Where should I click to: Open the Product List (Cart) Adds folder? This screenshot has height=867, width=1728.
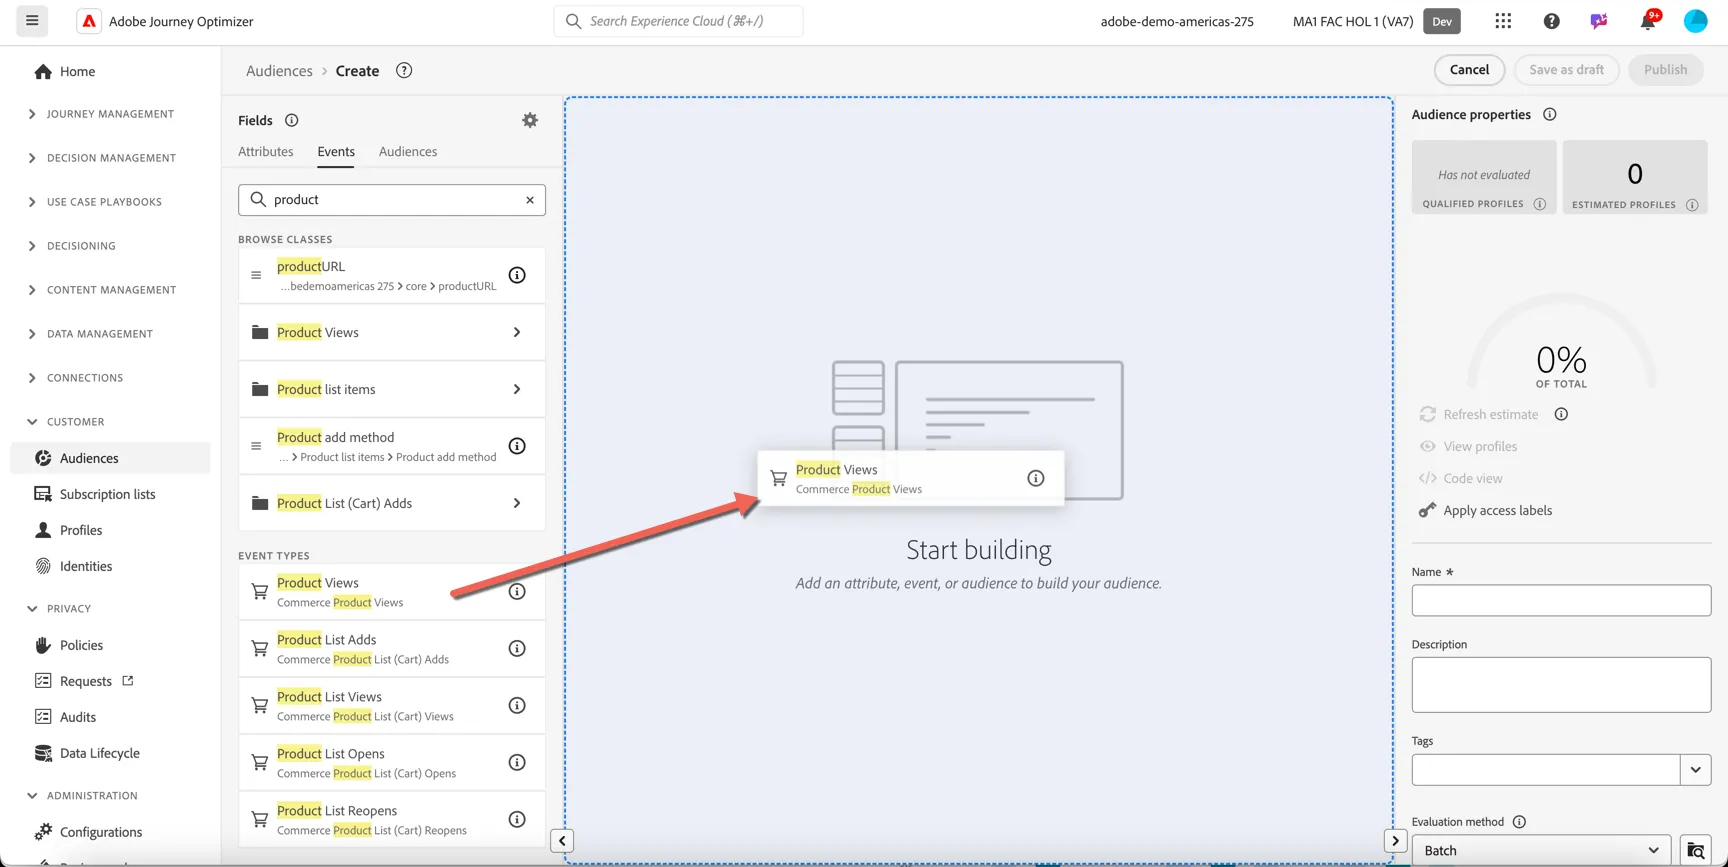pos(392,503)
